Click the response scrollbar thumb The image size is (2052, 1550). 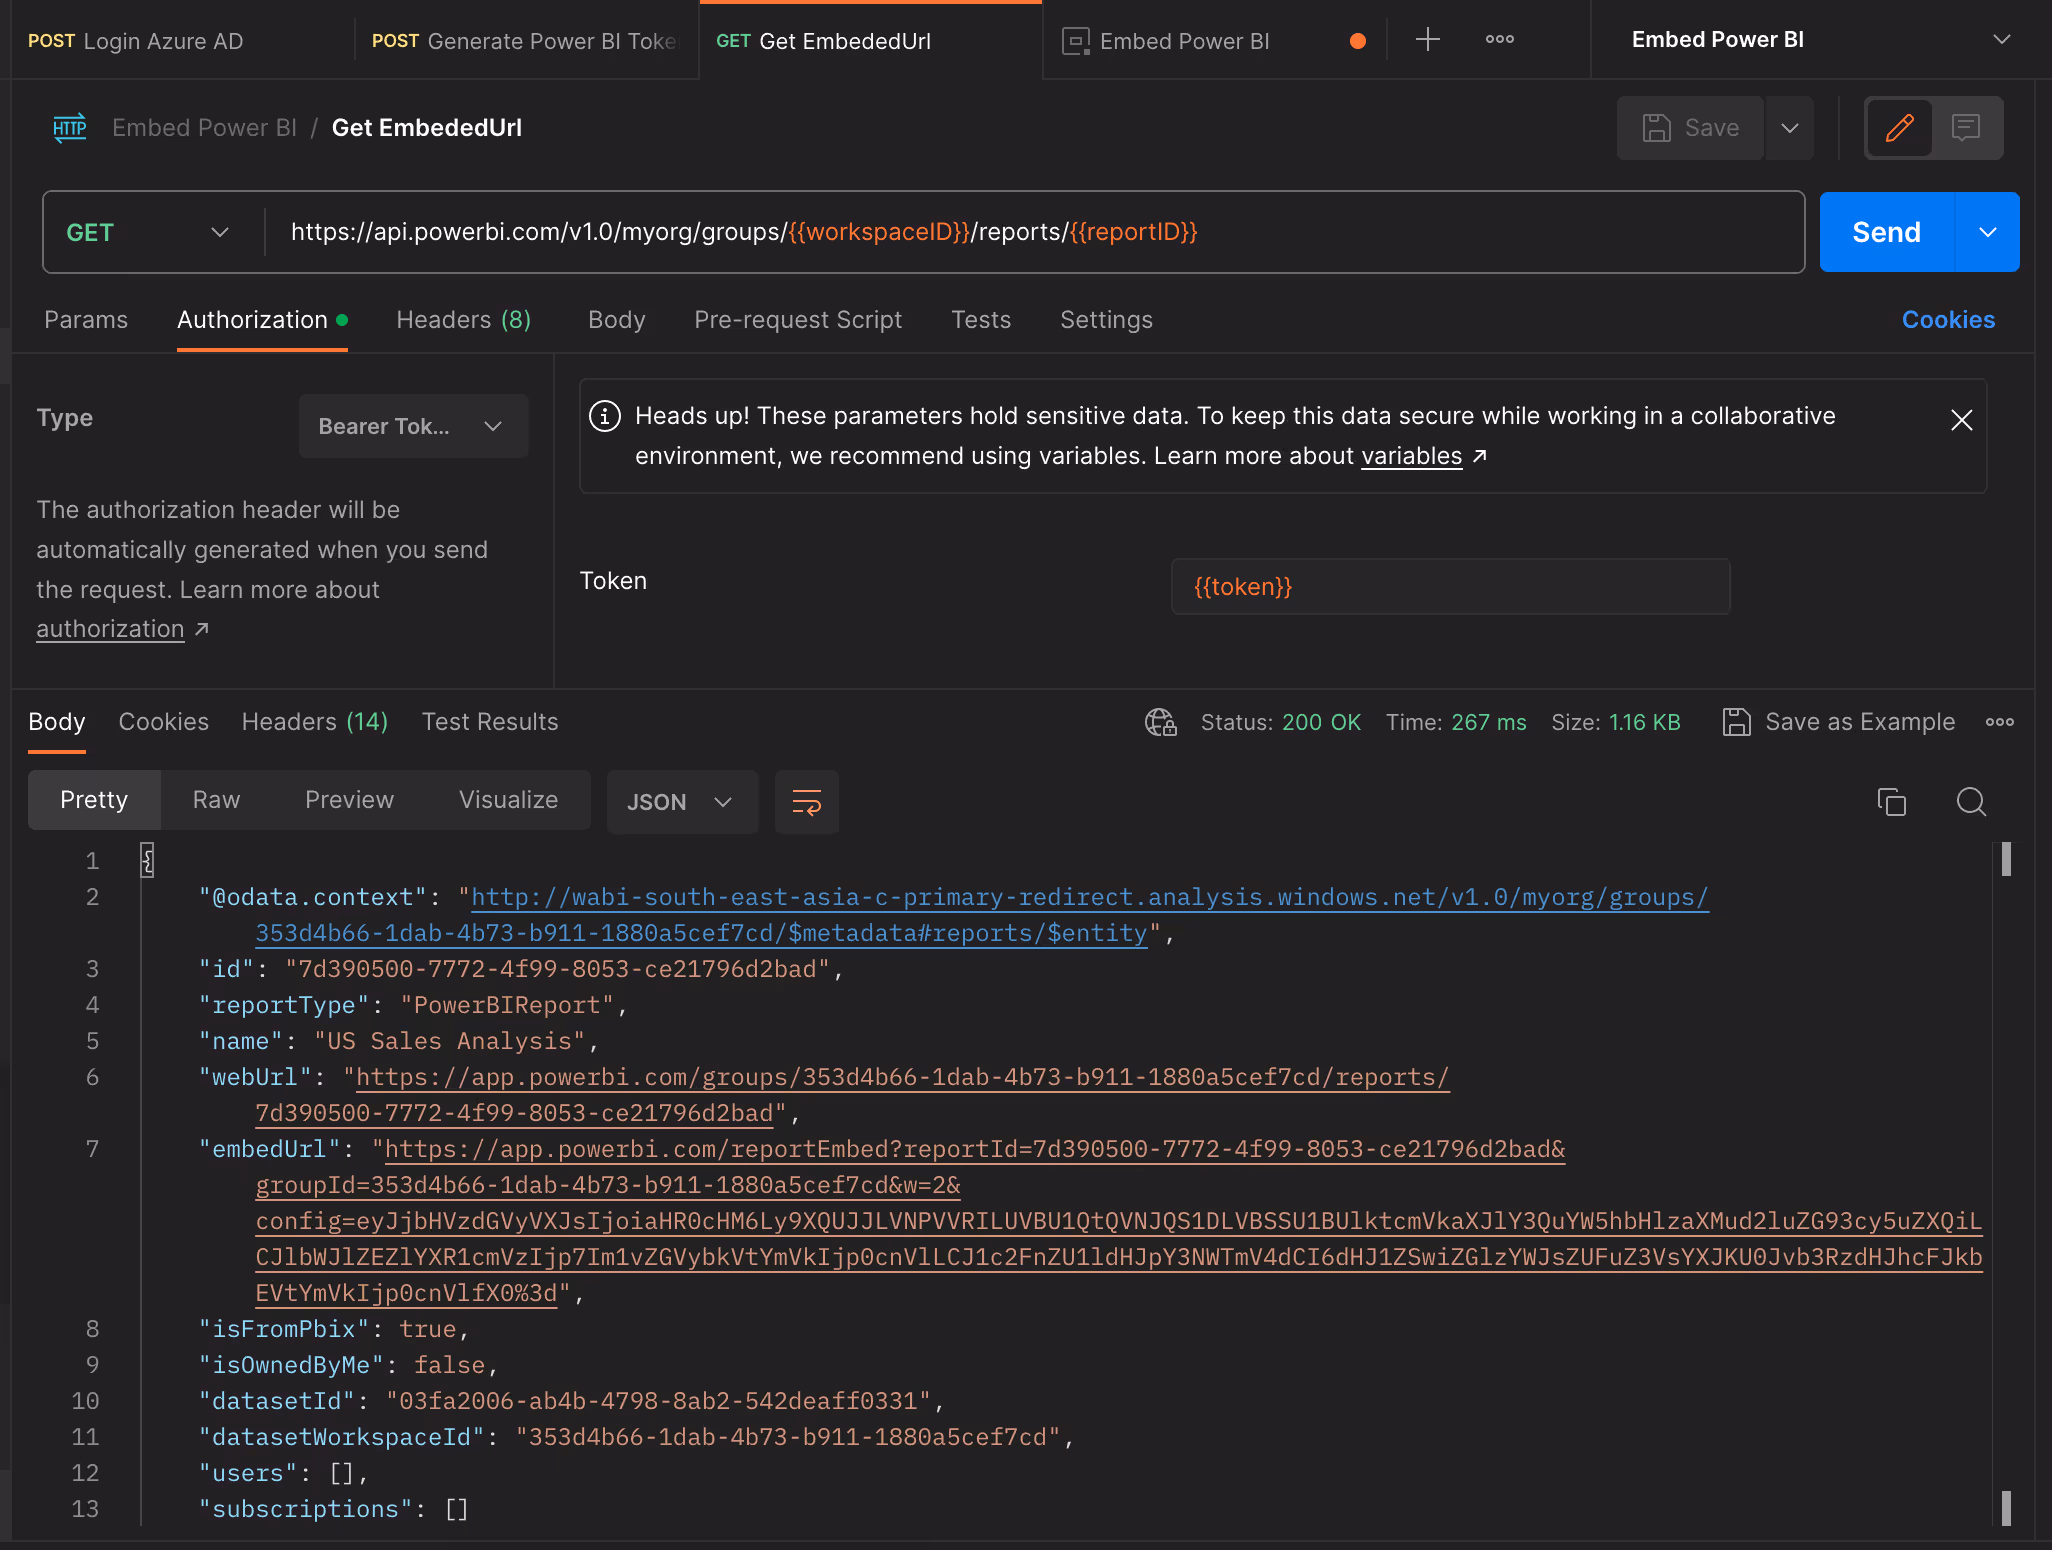[2006, 860]
